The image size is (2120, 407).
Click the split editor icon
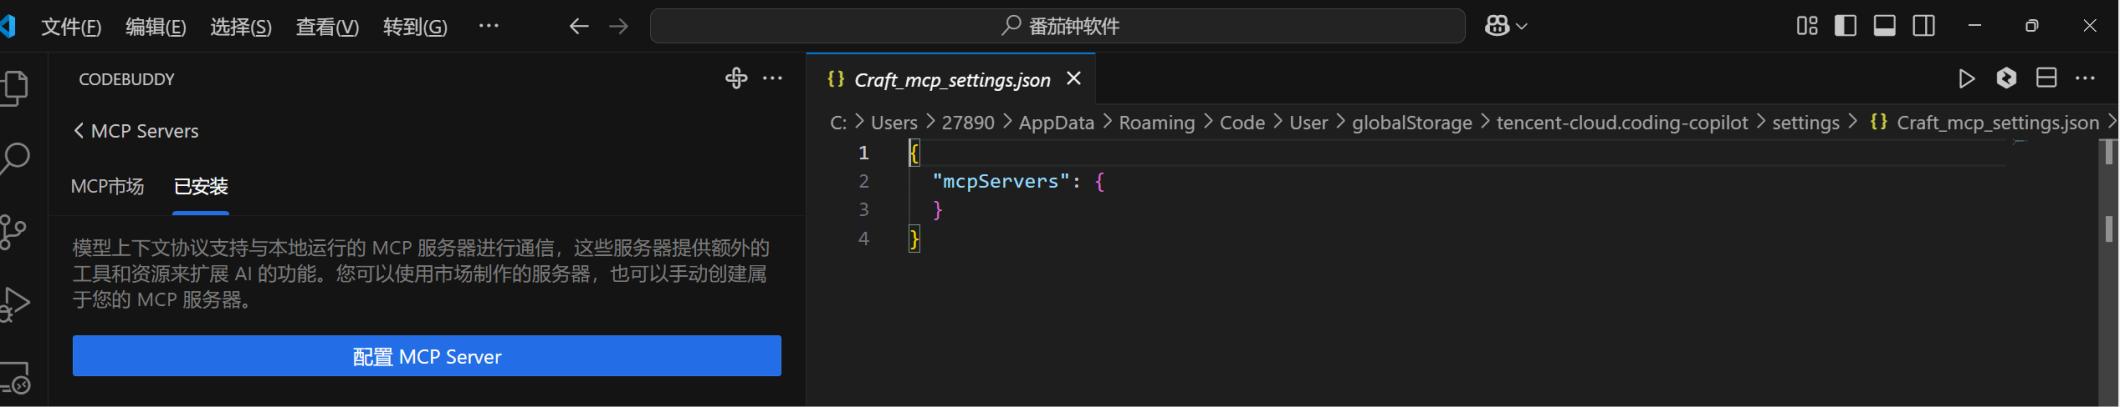2046,78
